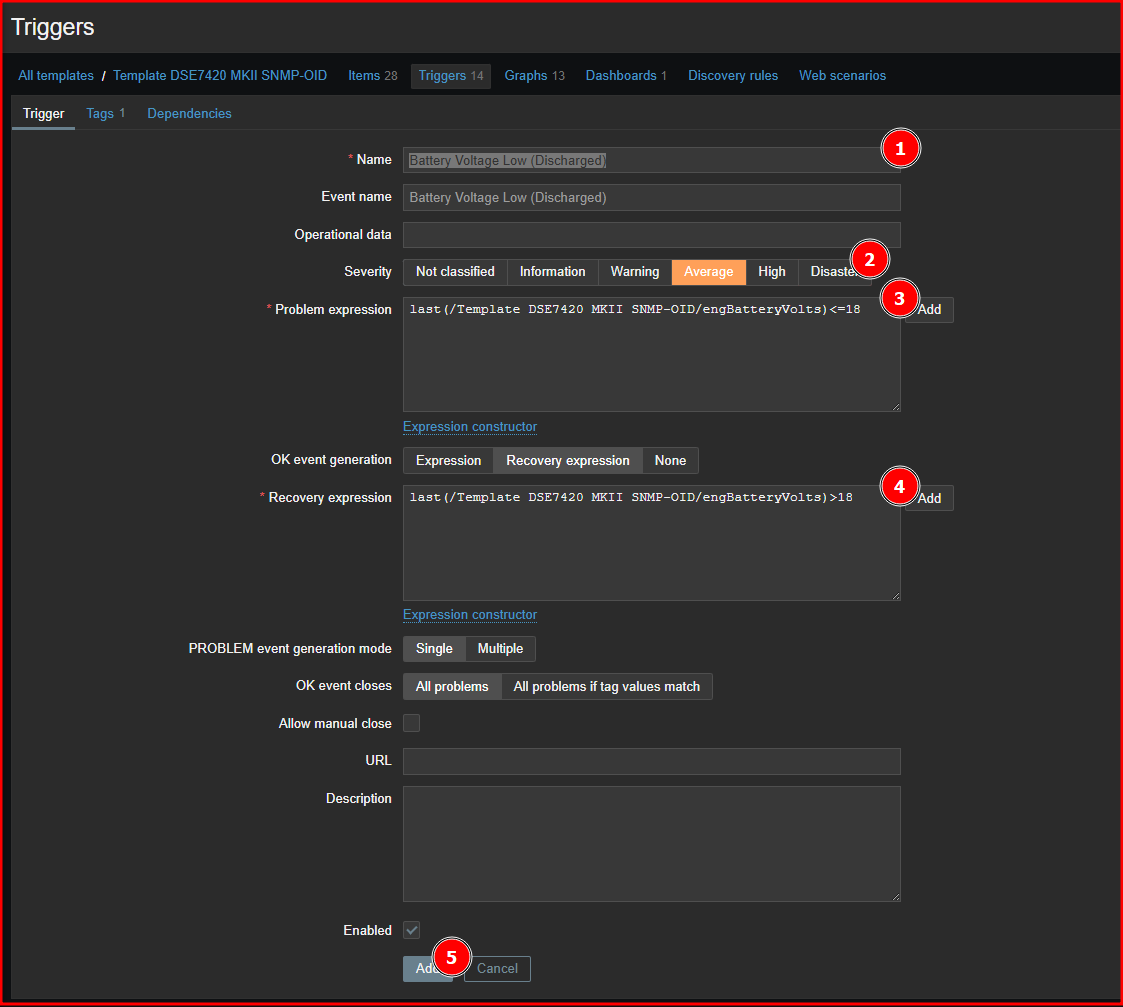
Task: Click into the Event name field
Action: (x=651, y=198)
